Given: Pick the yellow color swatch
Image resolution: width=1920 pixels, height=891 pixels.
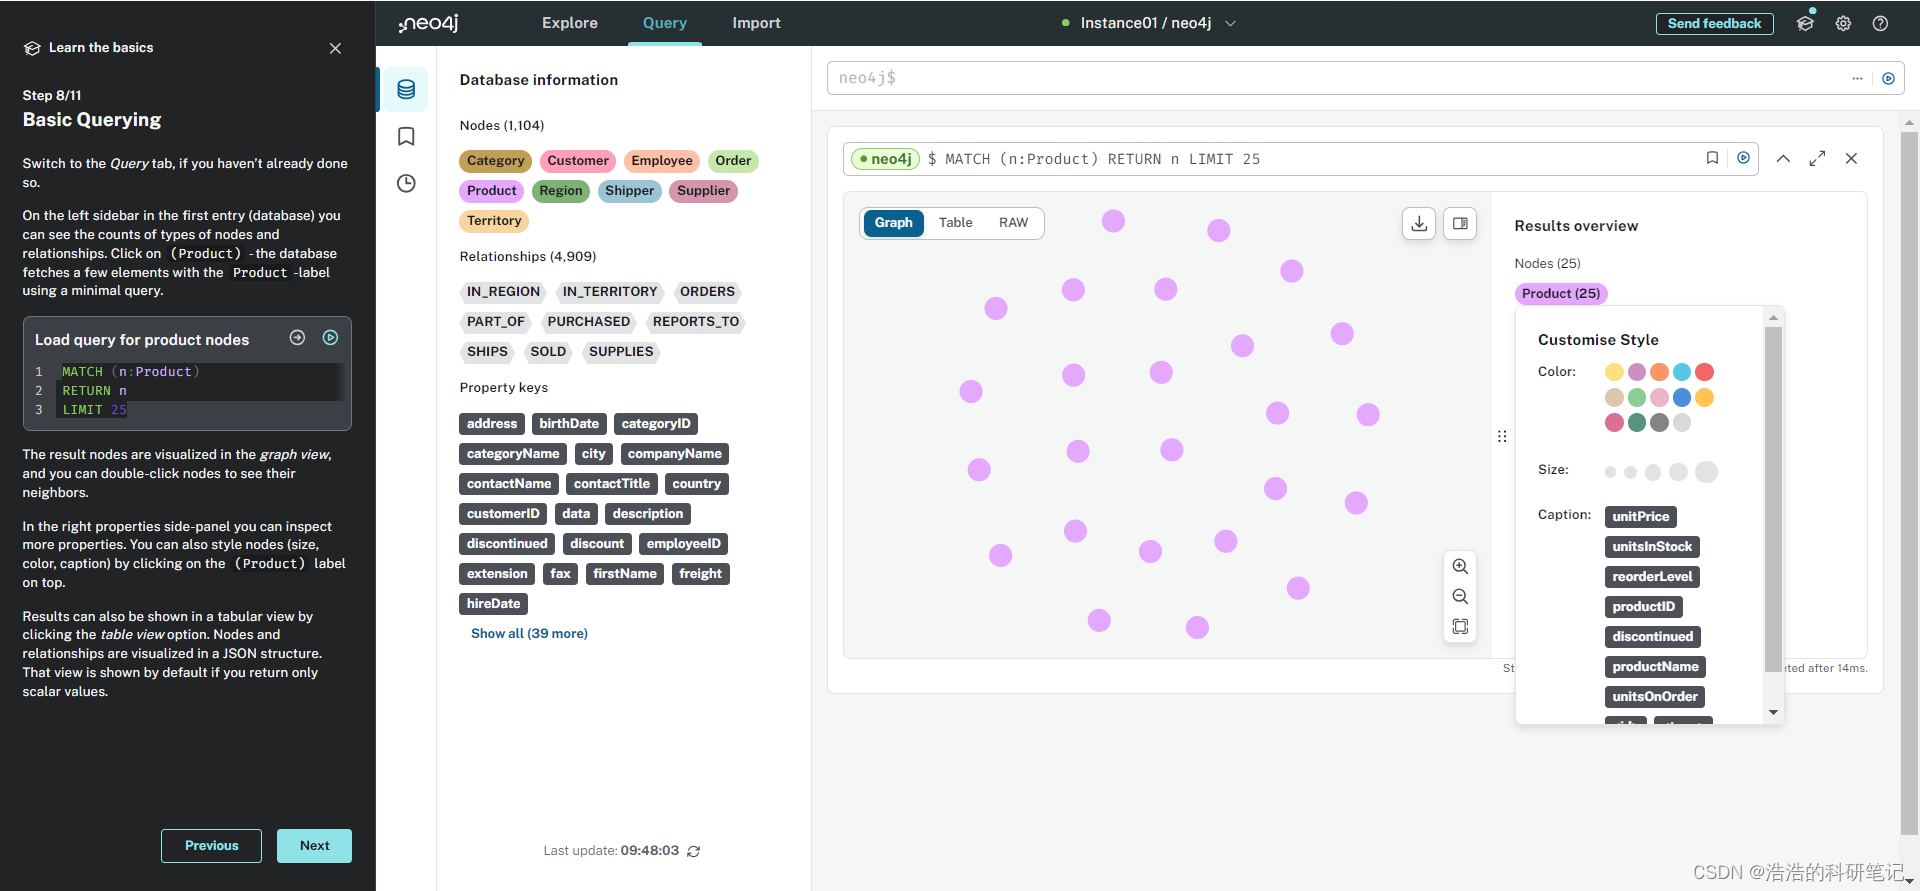Looking at the screenshot, I should point(1614,372).
